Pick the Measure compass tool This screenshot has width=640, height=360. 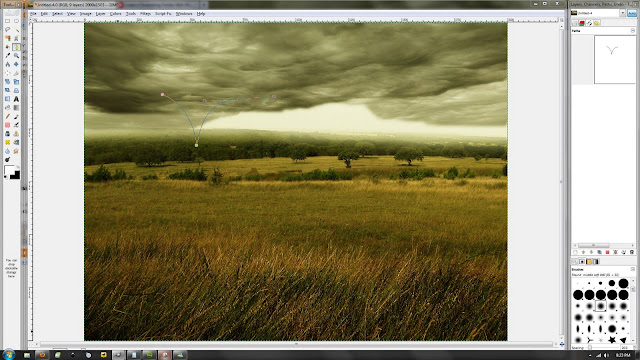click(7, 64)
